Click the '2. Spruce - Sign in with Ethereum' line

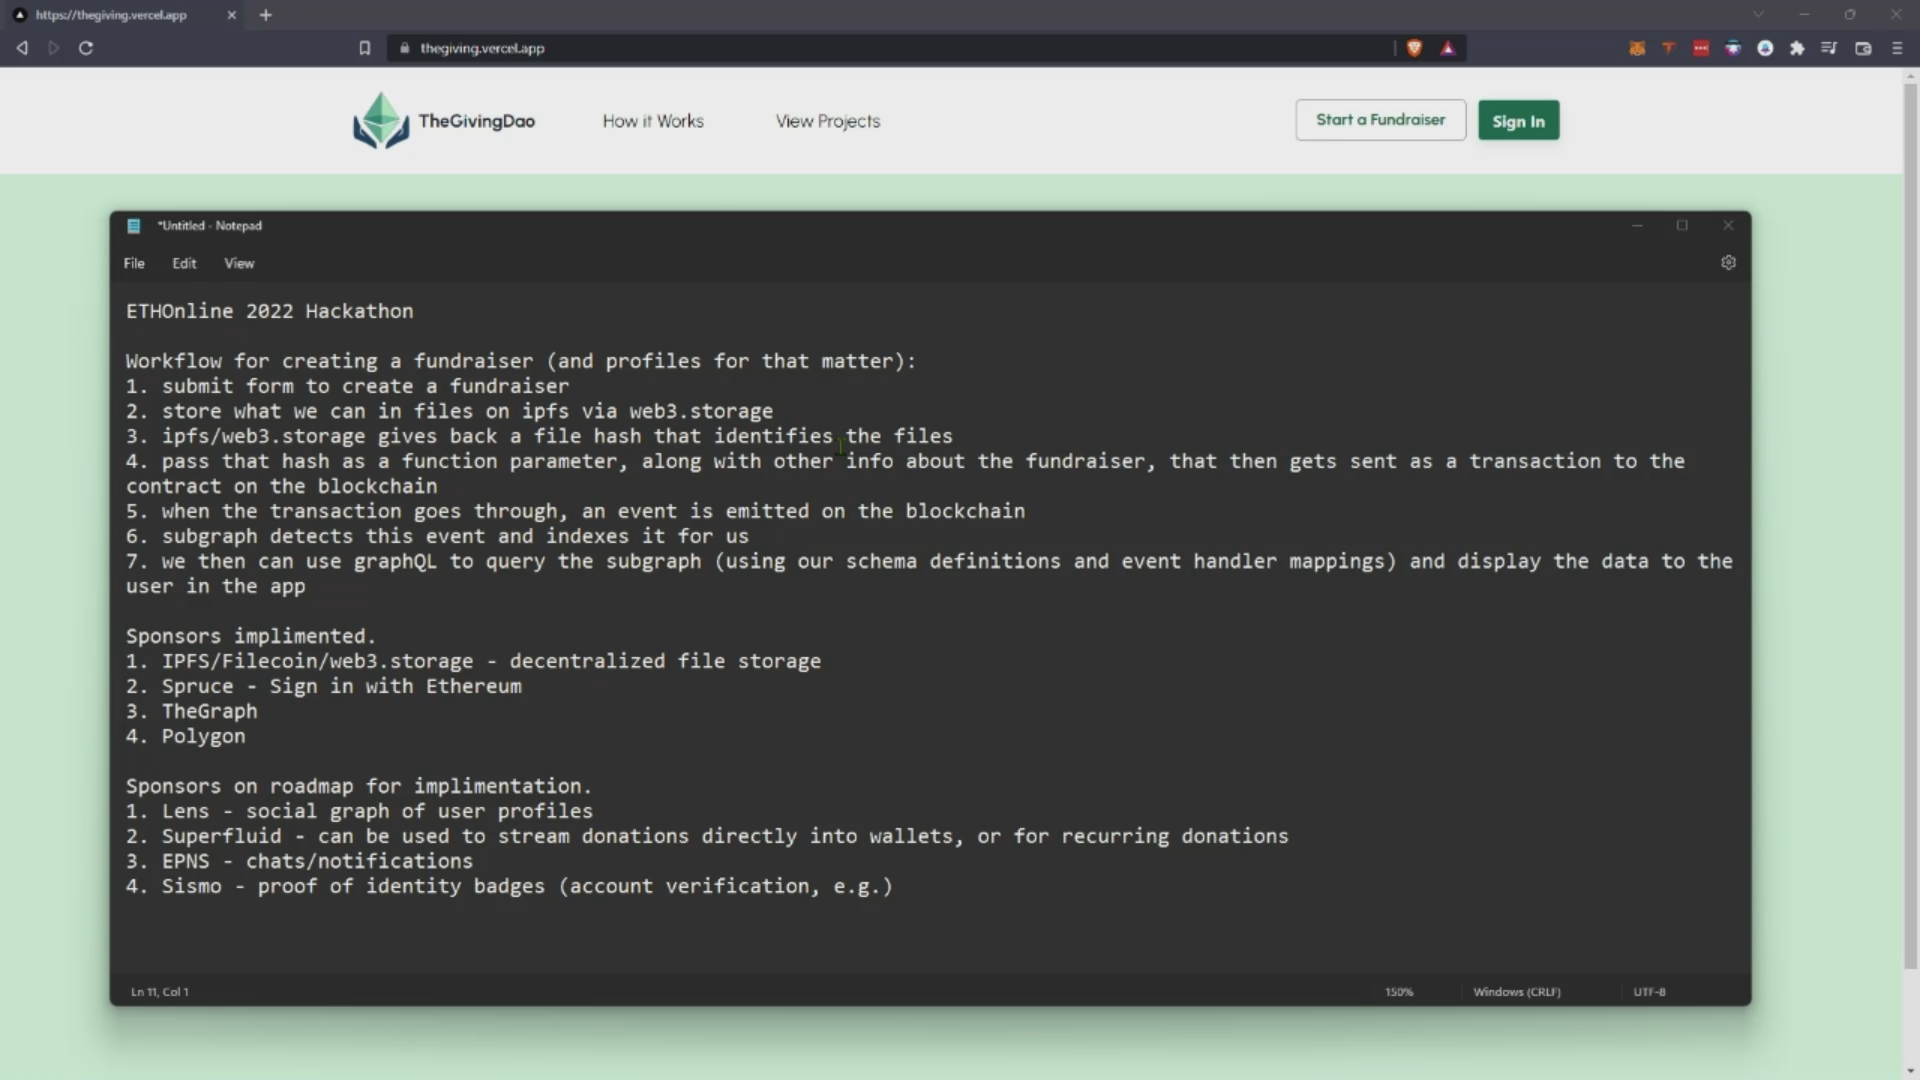click(x=324, y=686)
